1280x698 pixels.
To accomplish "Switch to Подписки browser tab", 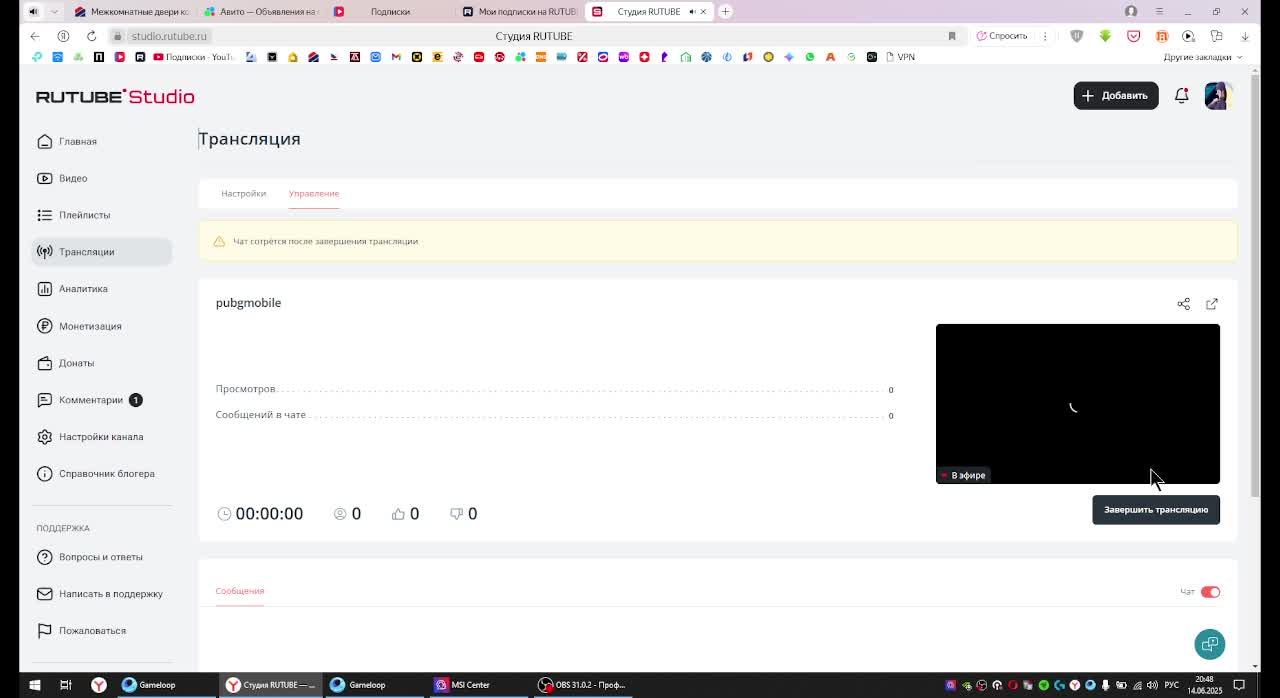I will coord(390,12).
